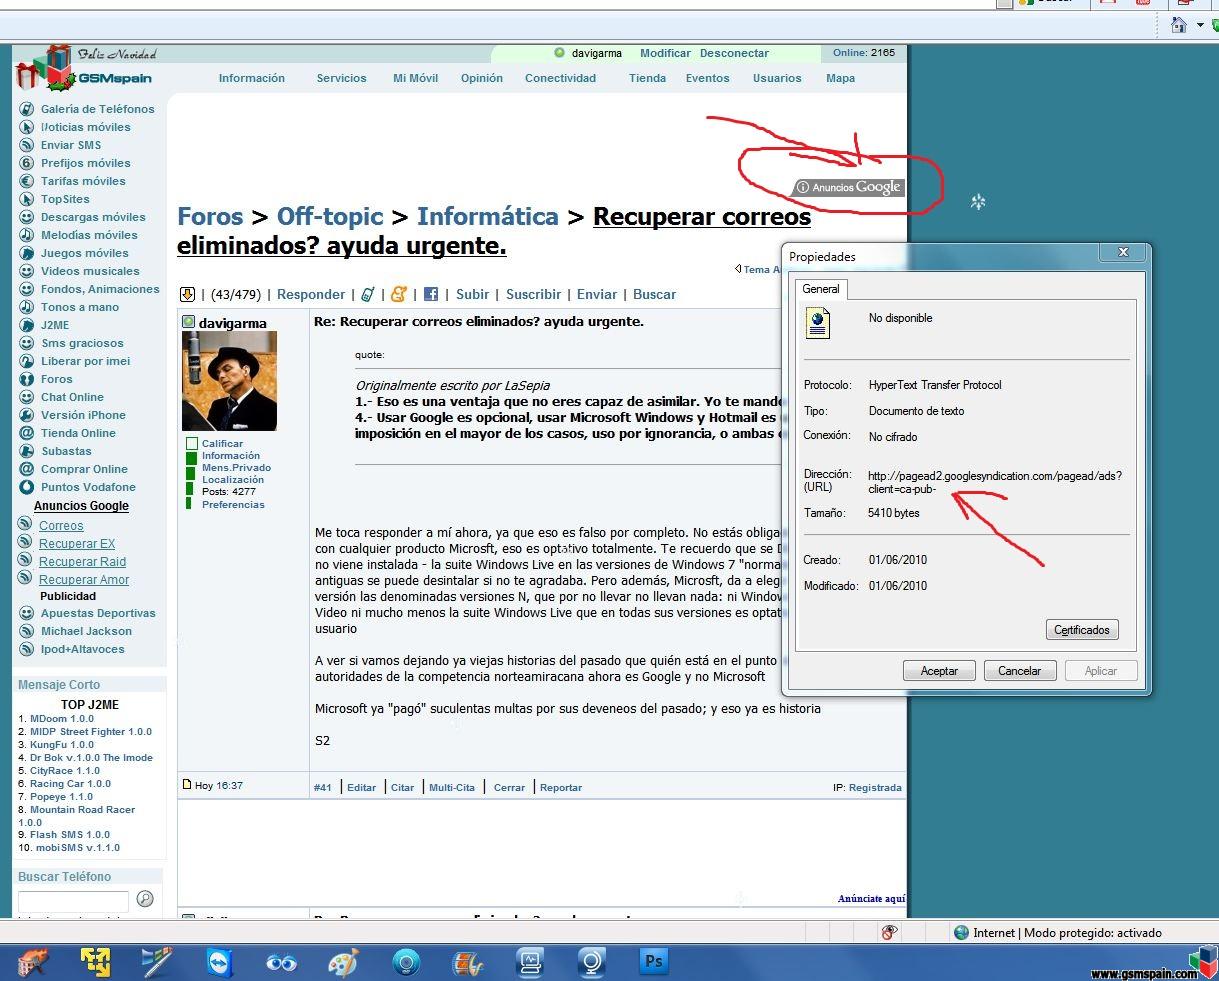The image size is (1219, 981).
Task: Click the Foros sidebar icon
Action: tap(27, 379)
